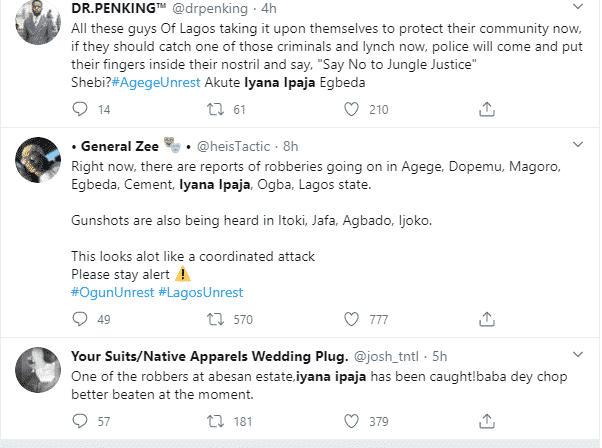Reply to DR.PENKING's tweet
The width and height of the screenshot is (602, 448).
click(x=80, y=108)
